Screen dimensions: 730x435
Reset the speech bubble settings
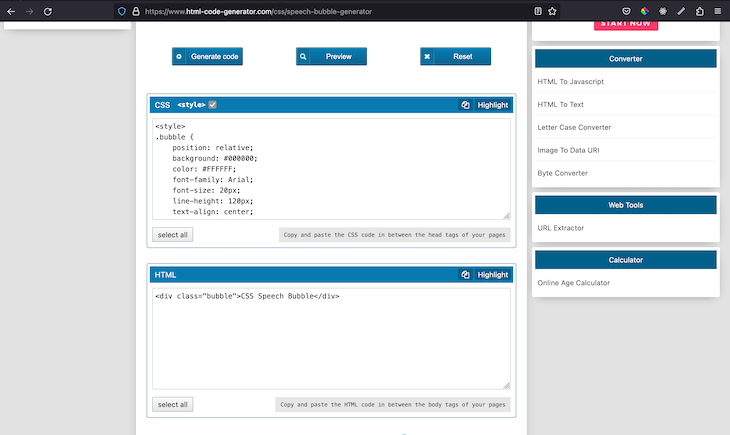point(455,57)
